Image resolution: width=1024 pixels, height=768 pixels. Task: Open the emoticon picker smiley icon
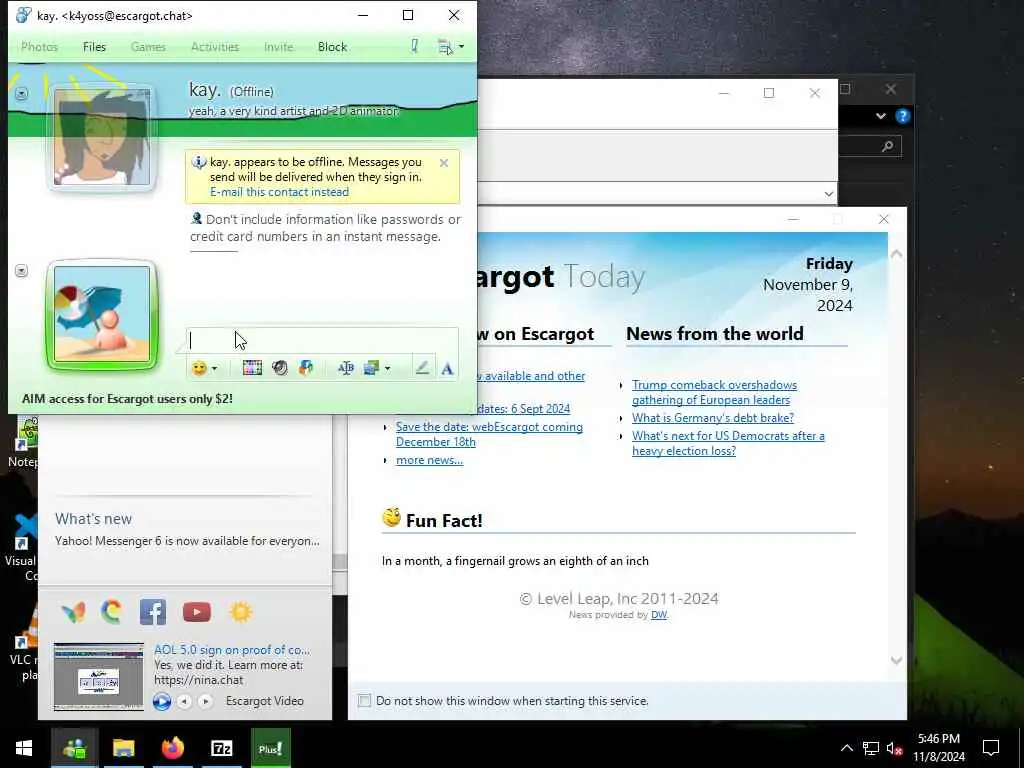(x=199, y=368)
